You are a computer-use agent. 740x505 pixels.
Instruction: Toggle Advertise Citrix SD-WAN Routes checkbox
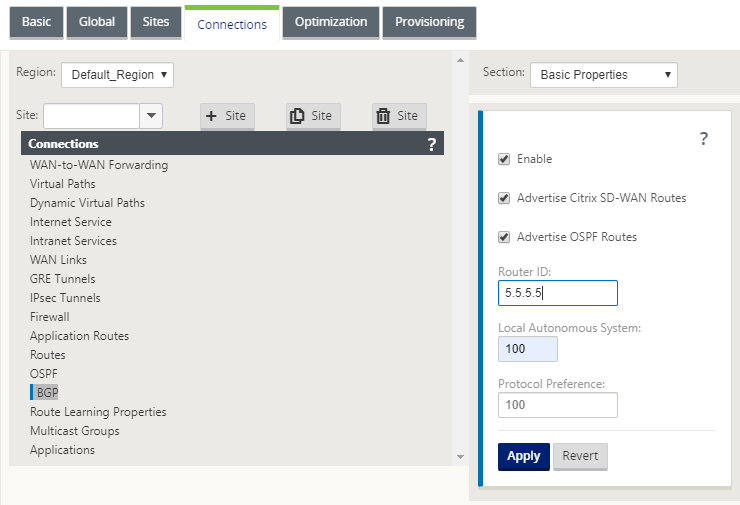pyautogui.click(x=504, y=198)
